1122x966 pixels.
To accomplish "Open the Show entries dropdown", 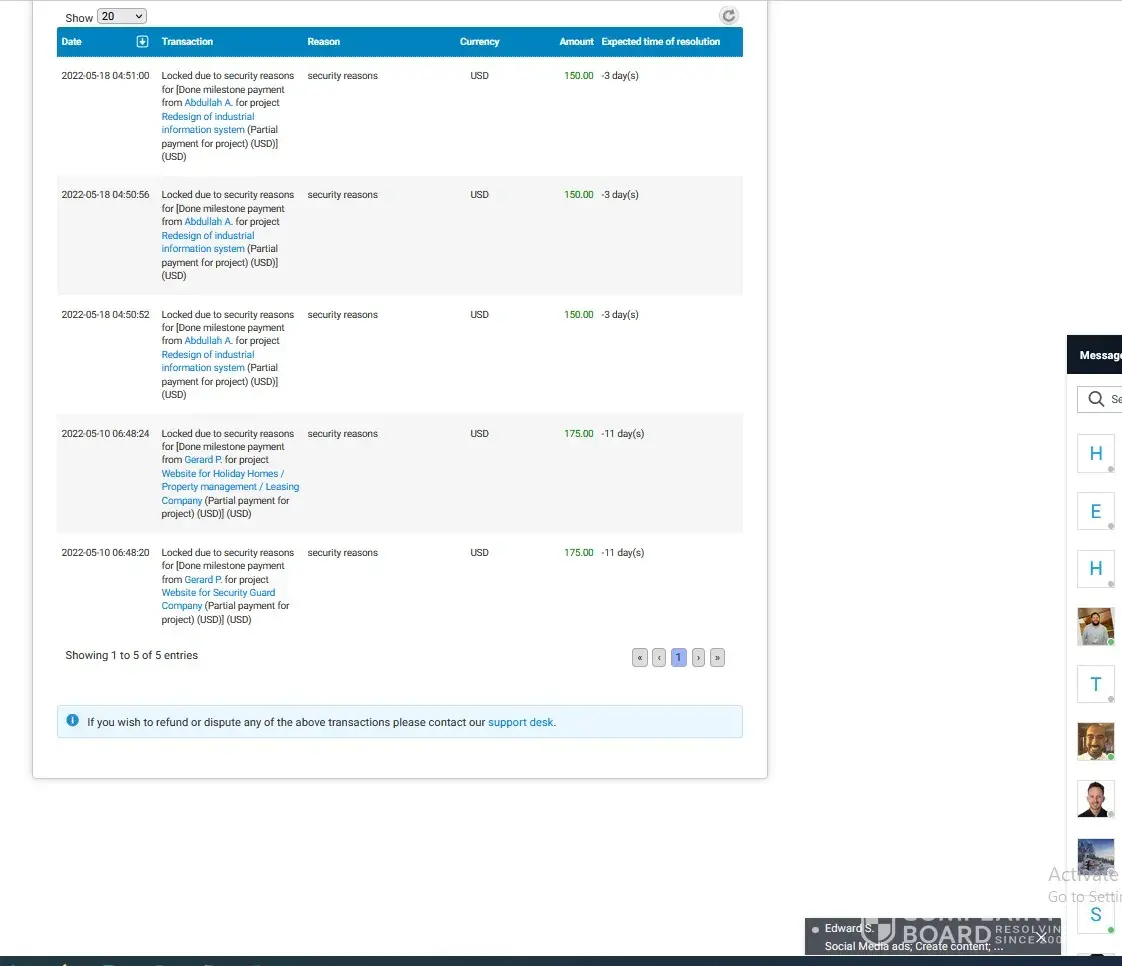I will tap(122, 16).
